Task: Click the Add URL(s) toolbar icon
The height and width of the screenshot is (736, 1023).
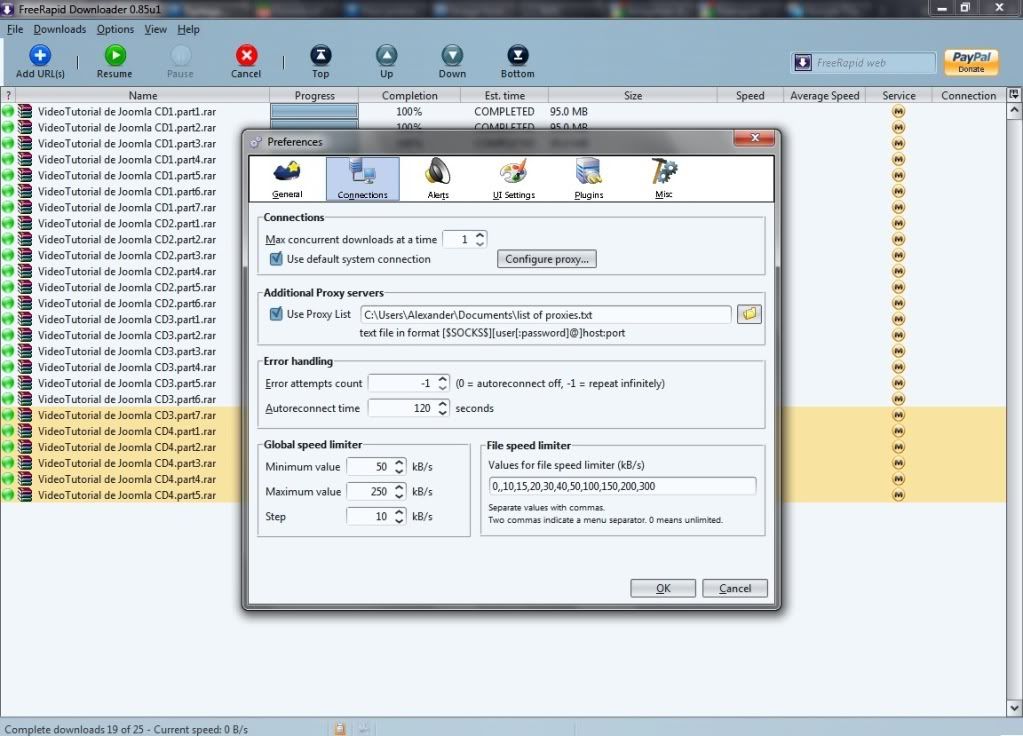Action: coord(40,55)
